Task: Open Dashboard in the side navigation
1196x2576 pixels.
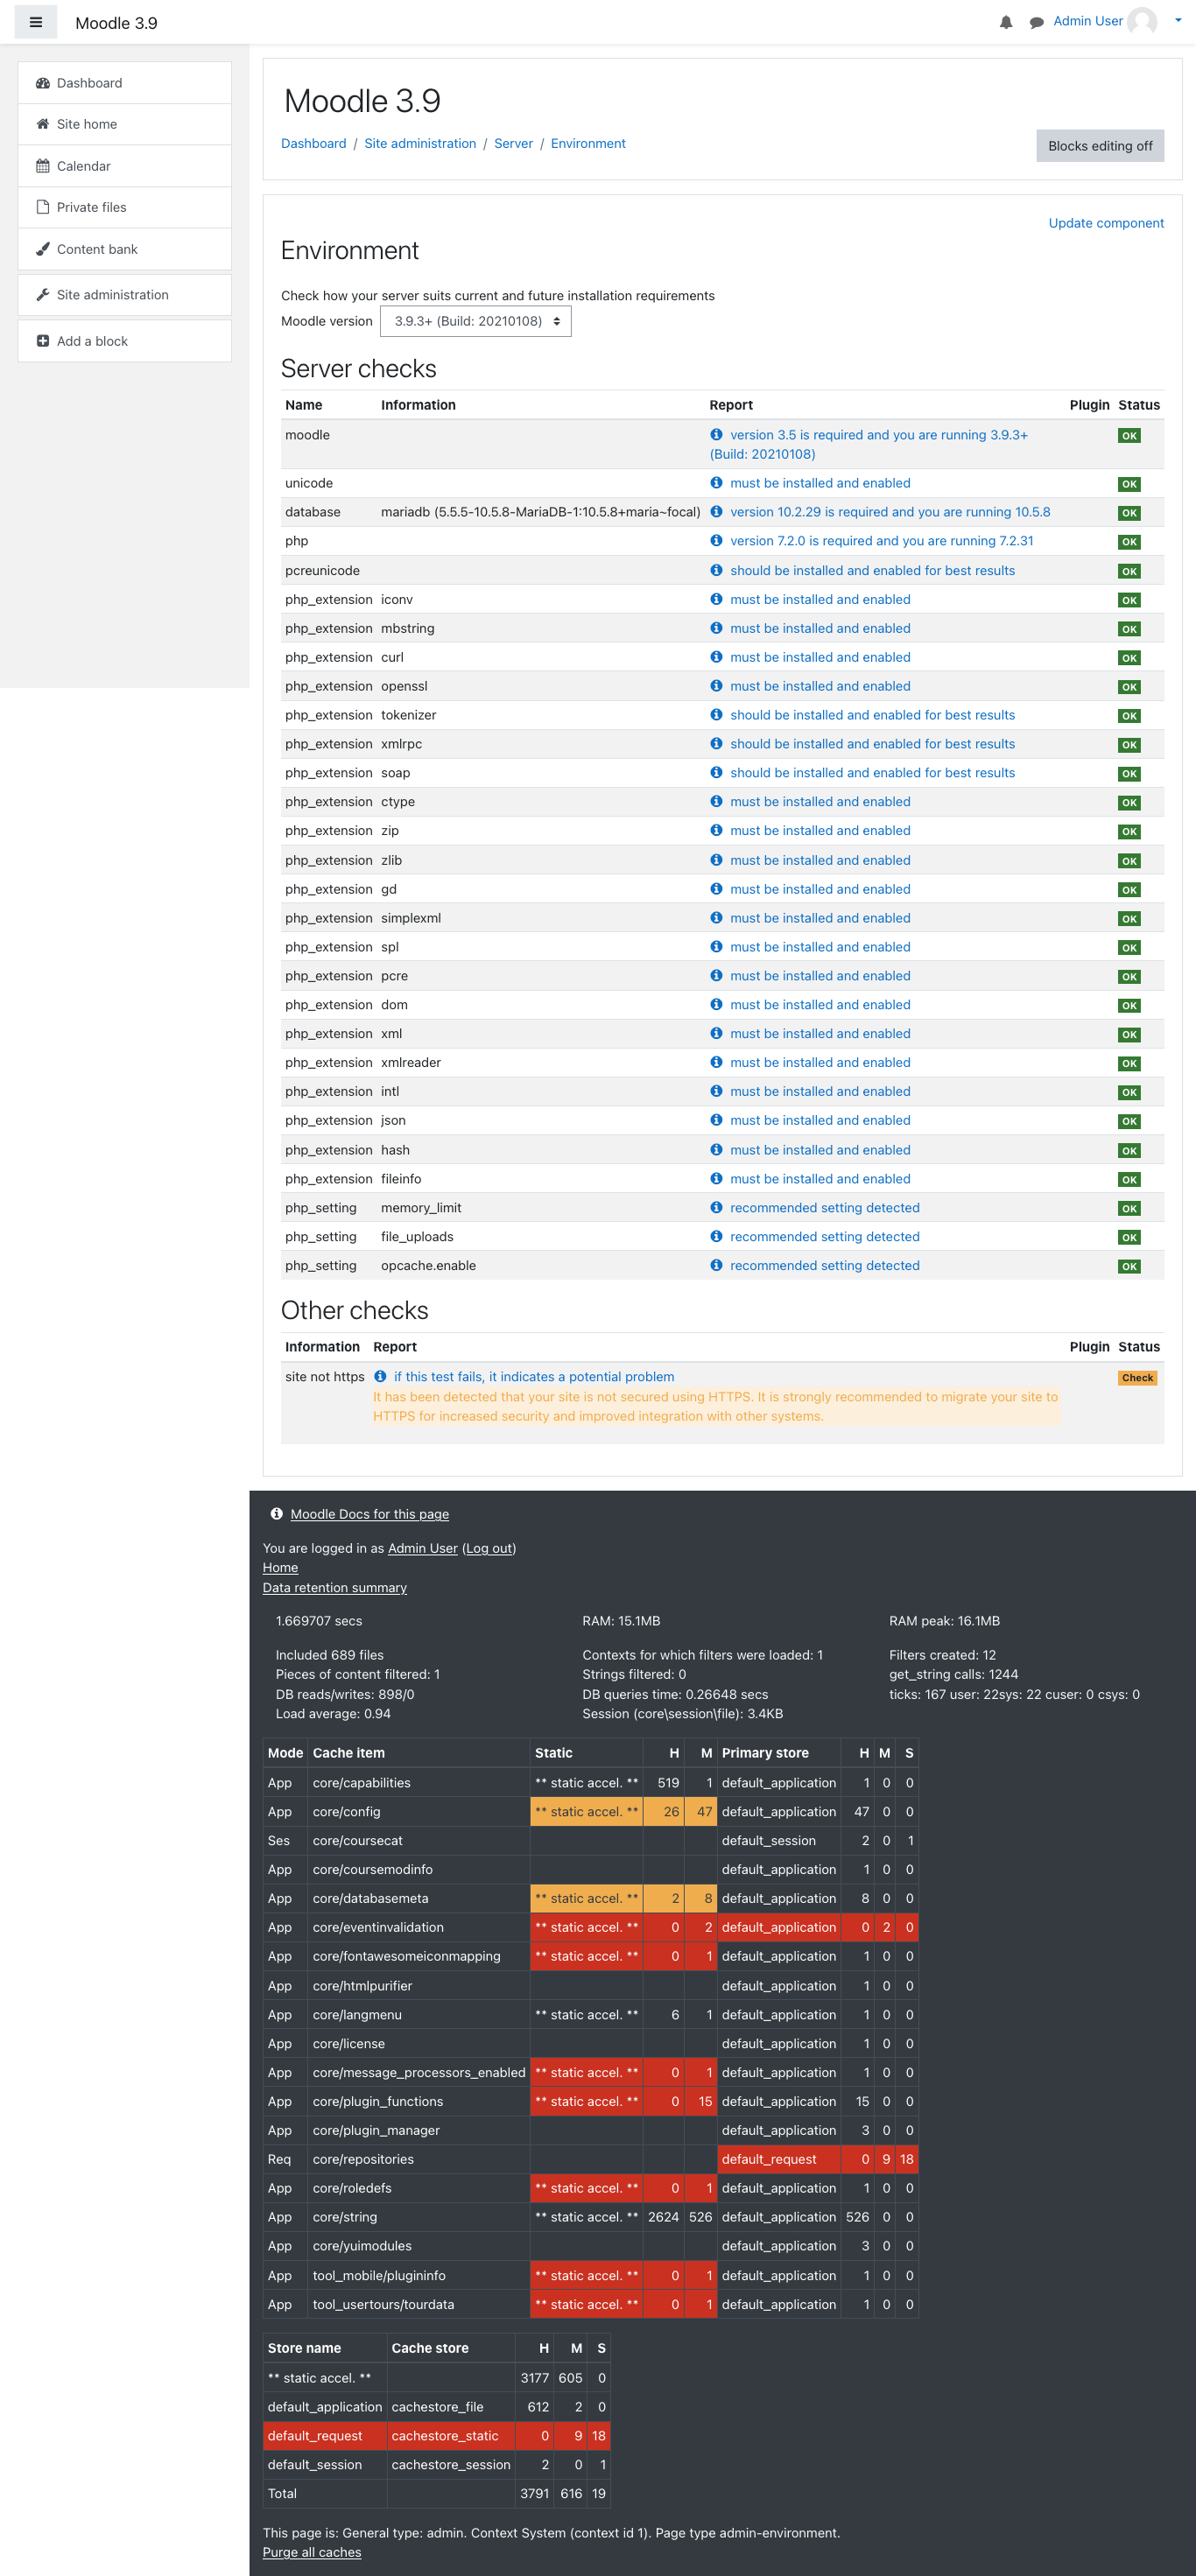Action: 125,83
